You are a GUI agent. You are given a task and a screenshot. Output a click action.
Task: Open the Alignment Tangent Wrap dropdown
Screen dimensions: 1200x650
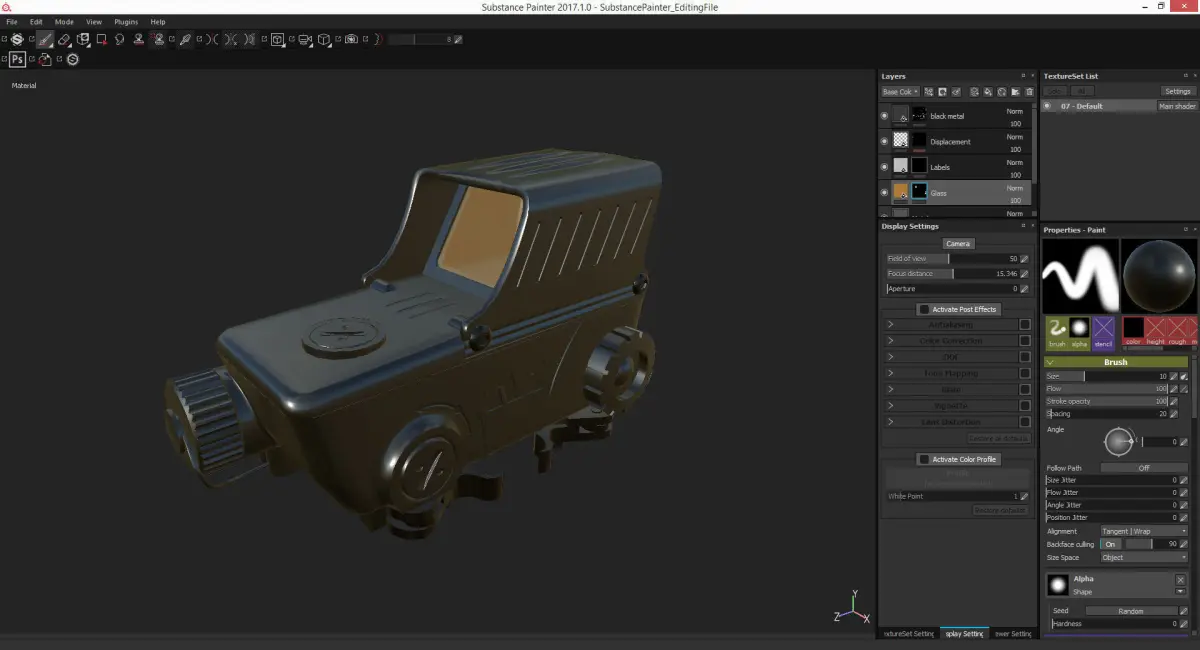tap(1143, 531)
